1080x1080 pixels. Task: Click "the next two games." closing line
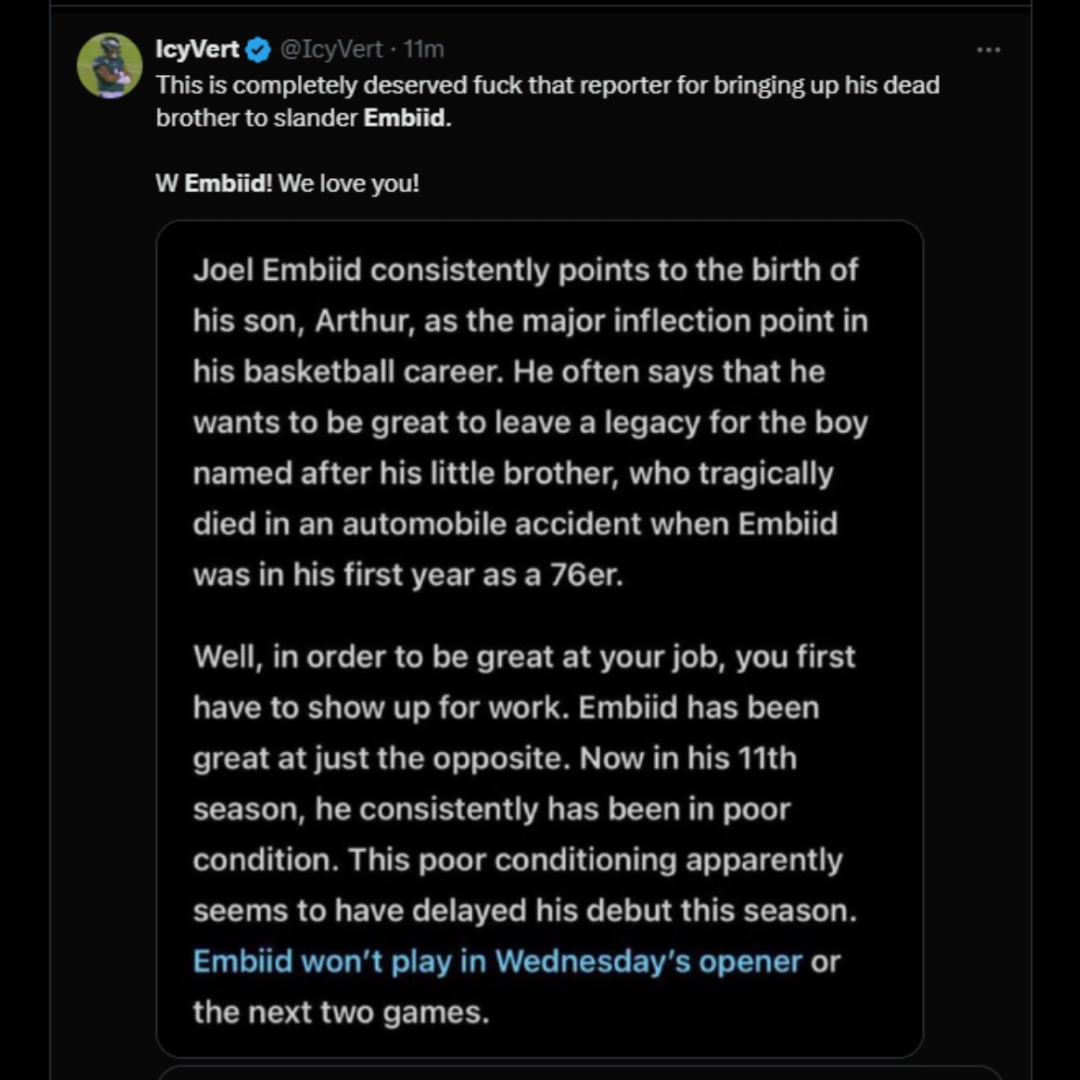click(x=341, y=1012)
